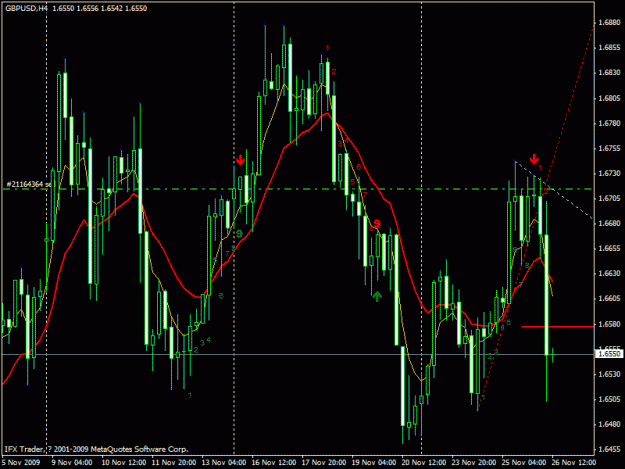
Task: Click the 25 Nov 04:00 time label
Action: point(524,462)
